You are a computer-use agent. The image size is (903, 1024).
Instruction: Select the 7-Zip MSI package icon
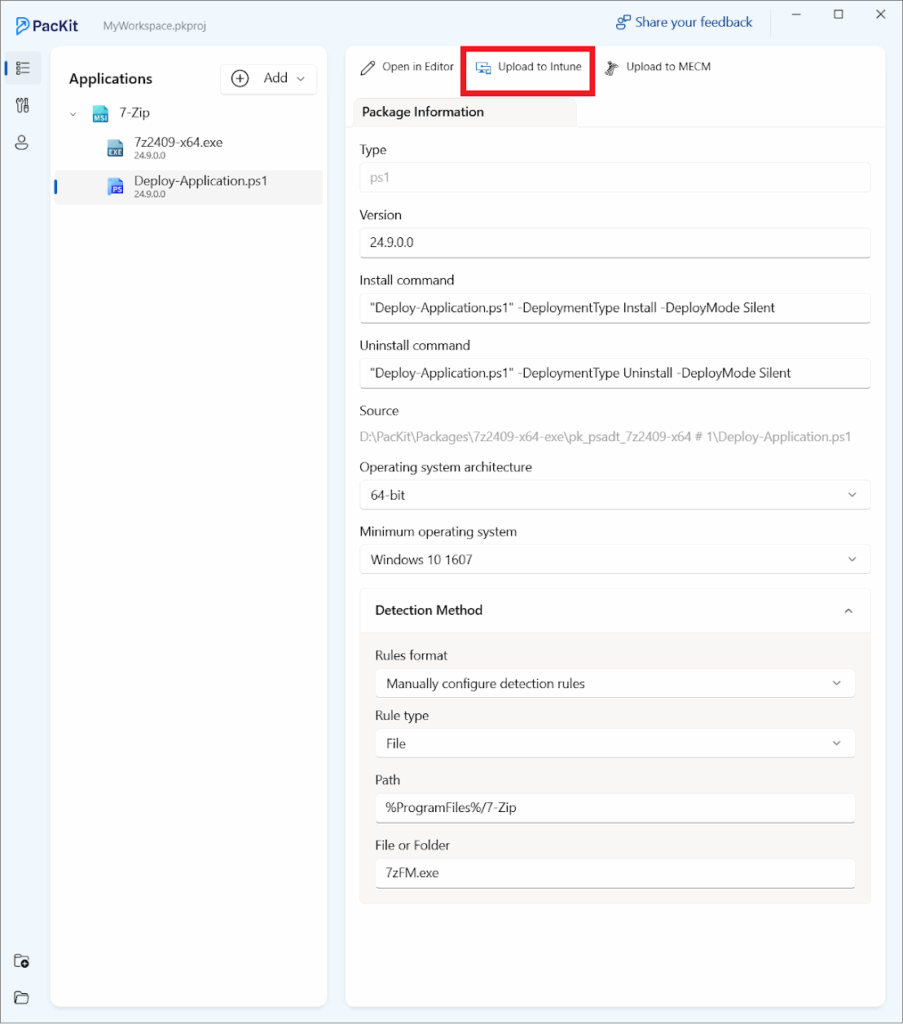(x=100, y=114)
